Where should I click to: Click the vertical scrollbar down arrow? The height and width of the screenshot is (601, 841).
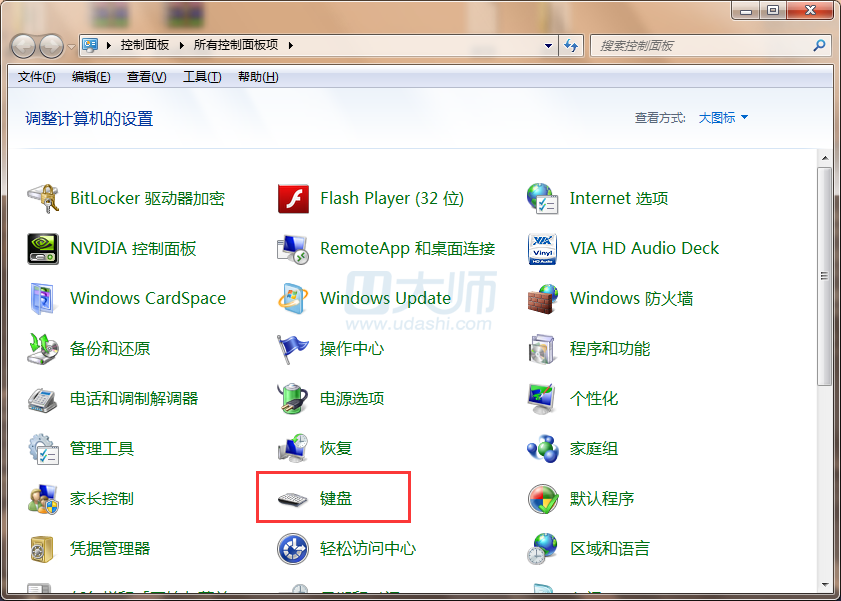[x=825, y=584]
